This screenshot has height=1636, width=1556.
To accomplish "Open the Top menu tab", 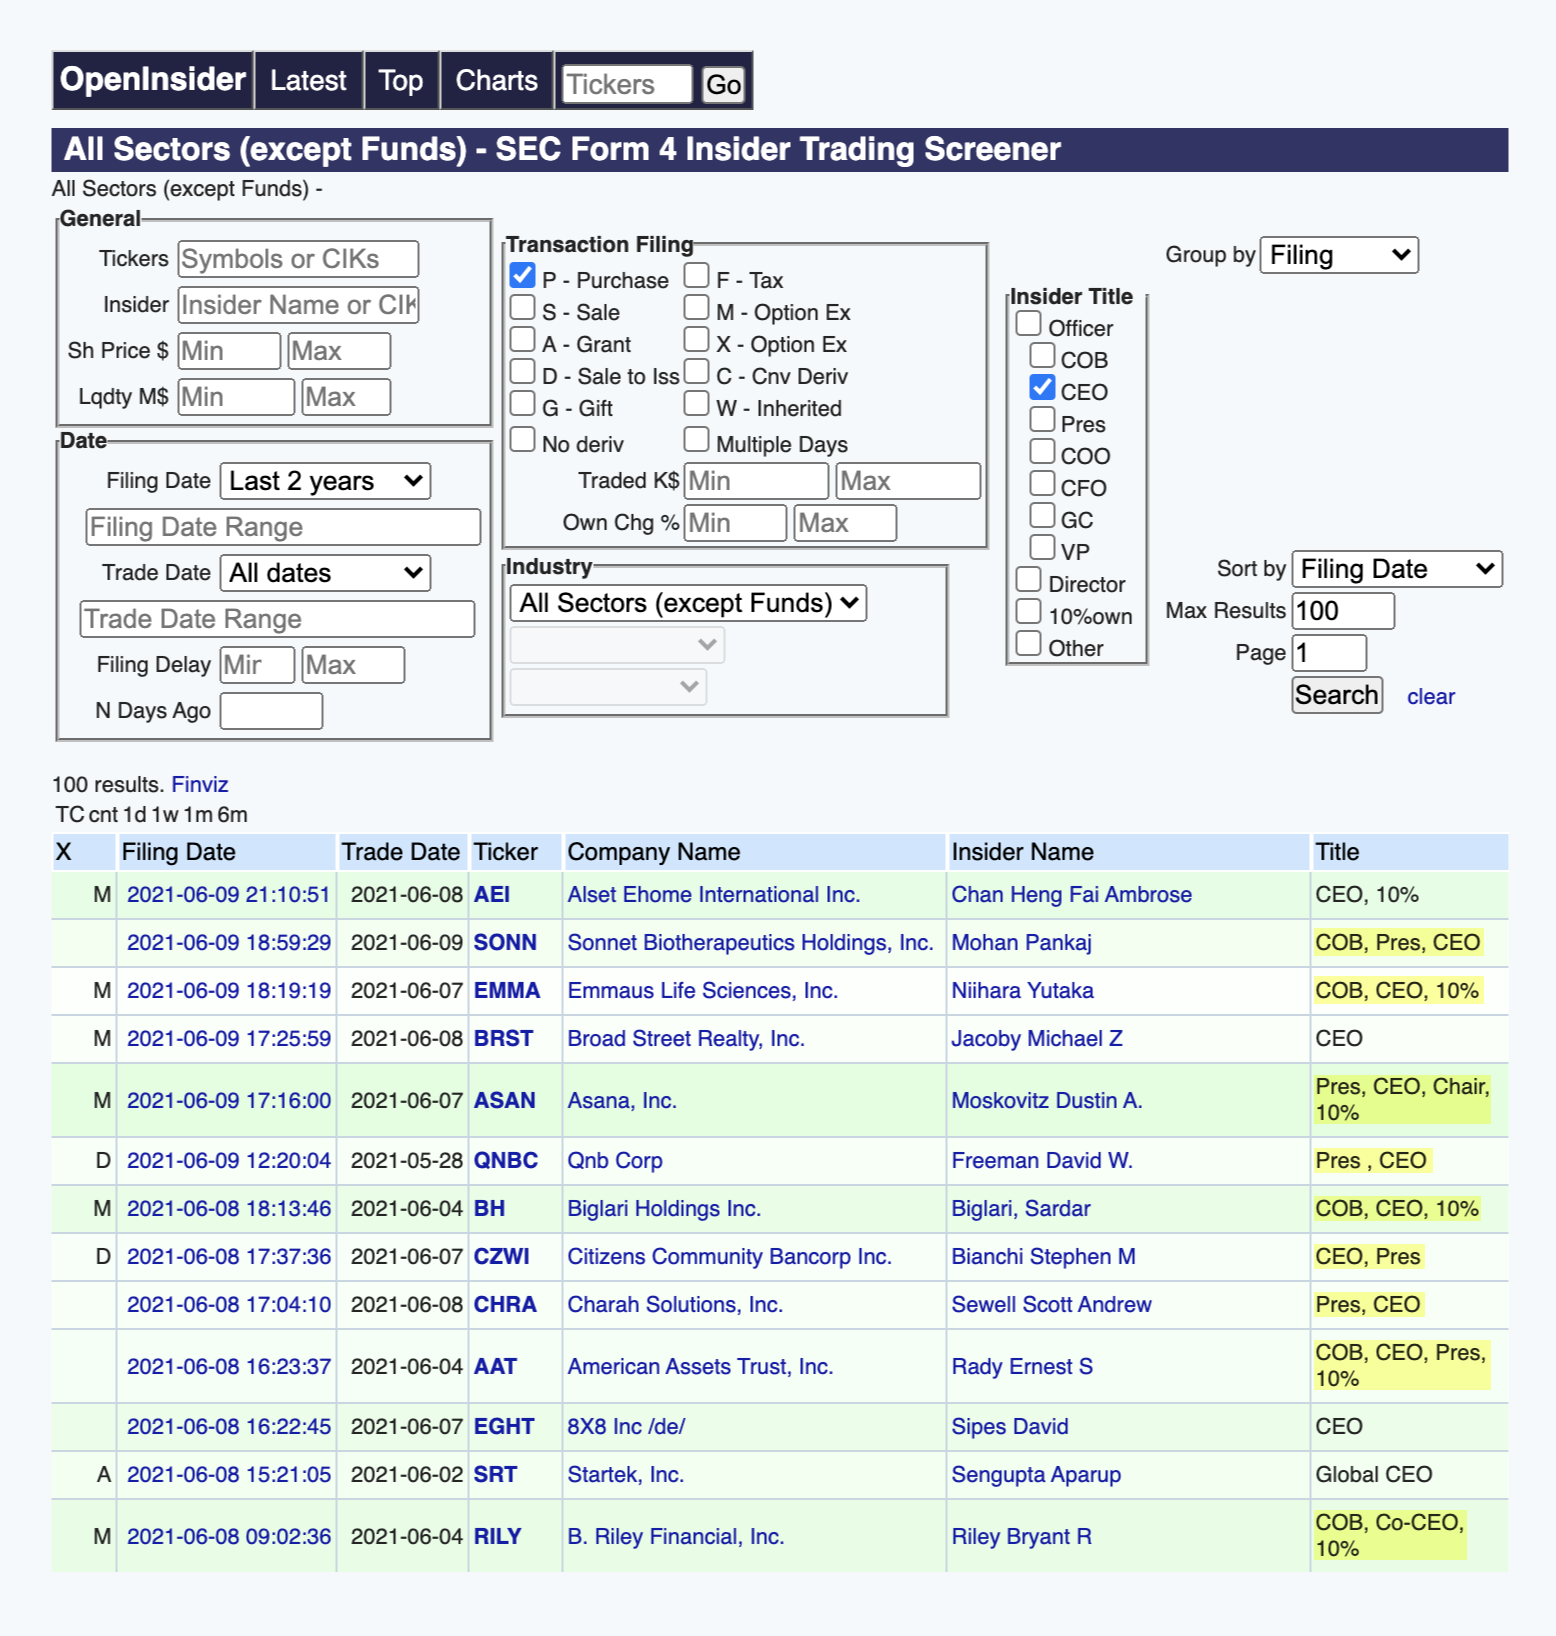I will coord(401,80).
